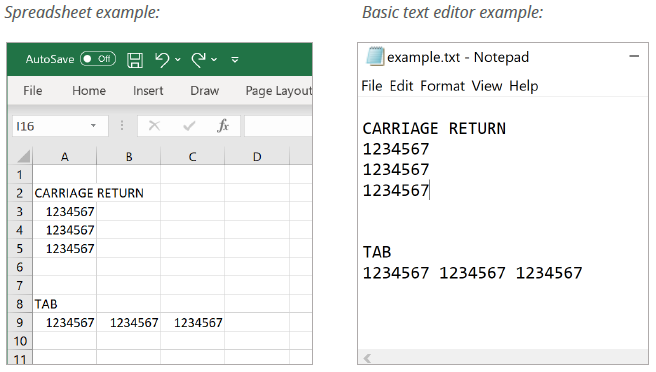Expand the Name Box dropdown arrow
The width and height of the screenshot is (656, 372).
[x=93, y=126]
